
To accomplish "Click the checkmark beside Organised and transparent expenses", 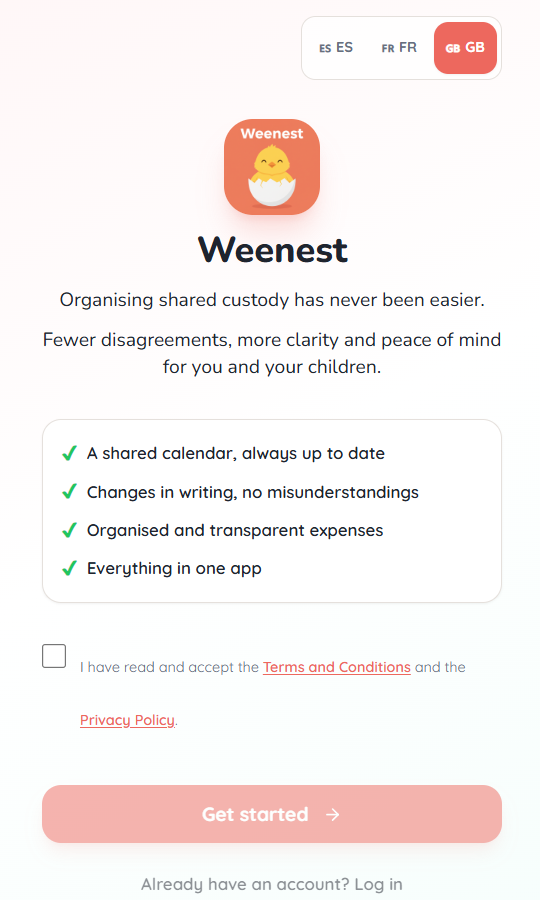I will (69, 530).
